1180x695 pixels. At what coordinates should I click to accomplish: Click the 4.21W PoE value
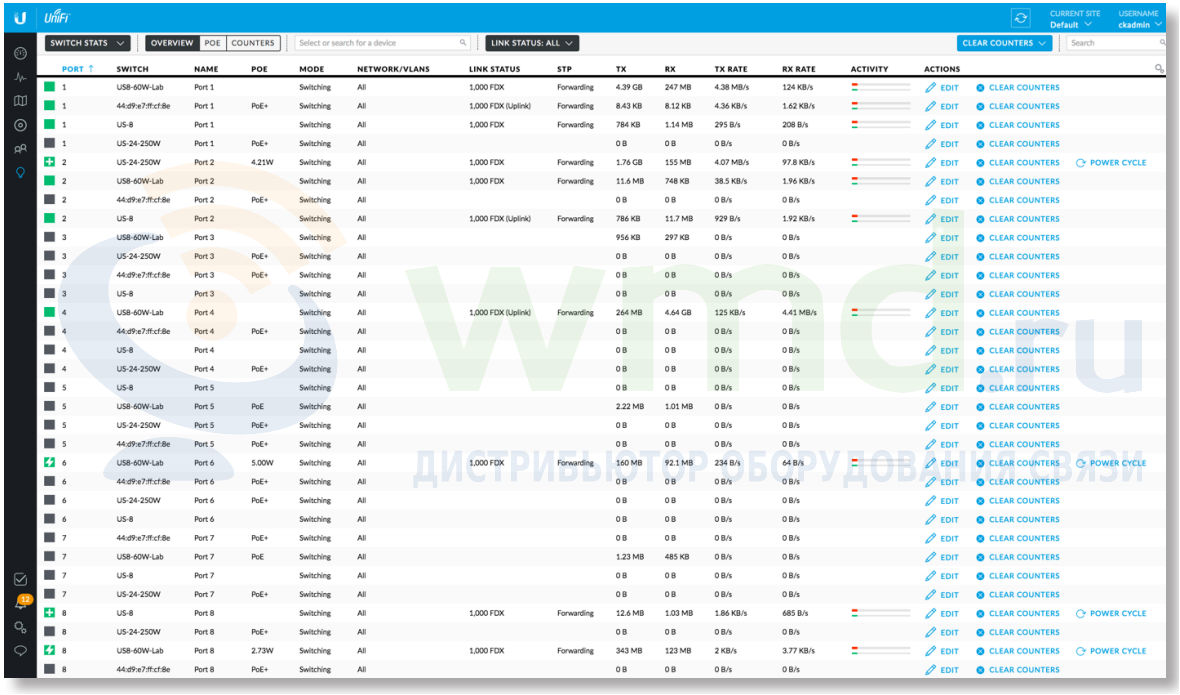click(262, 162)
